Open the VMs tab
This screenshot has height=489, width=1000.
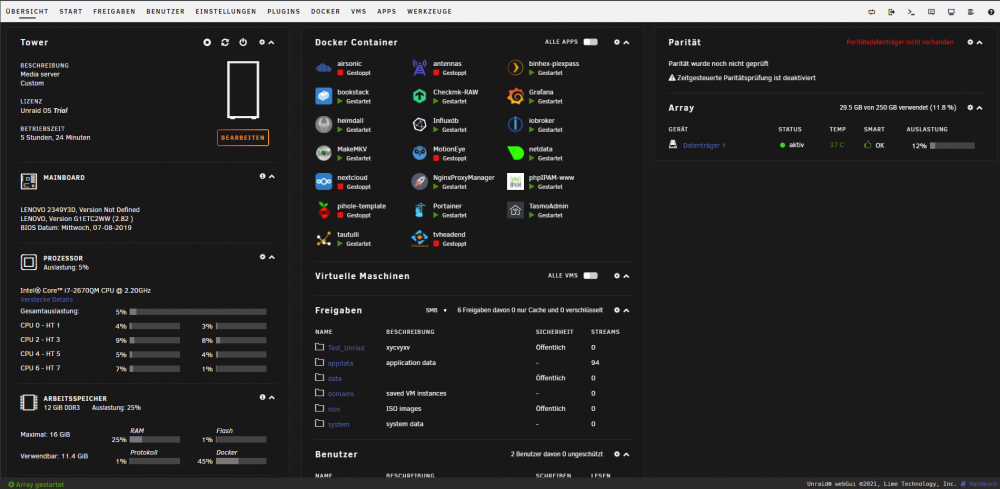pyautogui.click(x=358, y=11)
